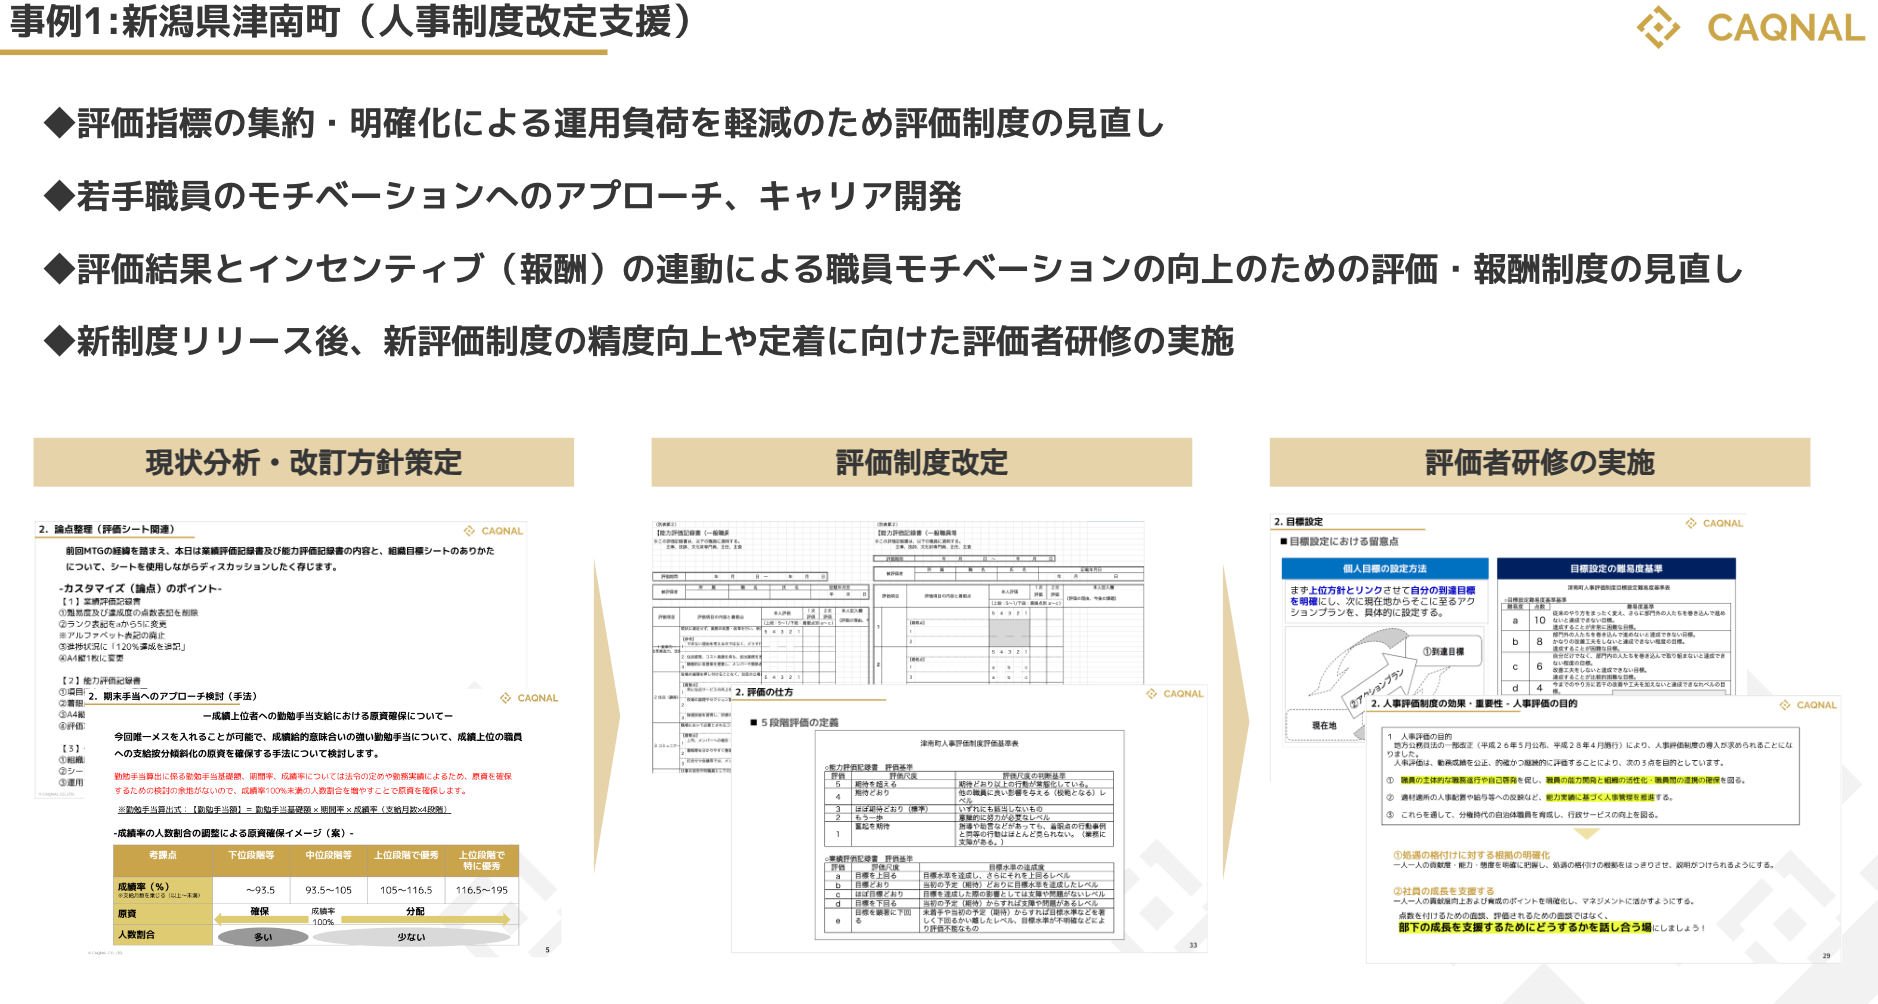Click the CAQNAL logo on 人事評価制度の効果 slide
The height and width of the screenshot is (1004, 1878).
[x=1808, y=705]
